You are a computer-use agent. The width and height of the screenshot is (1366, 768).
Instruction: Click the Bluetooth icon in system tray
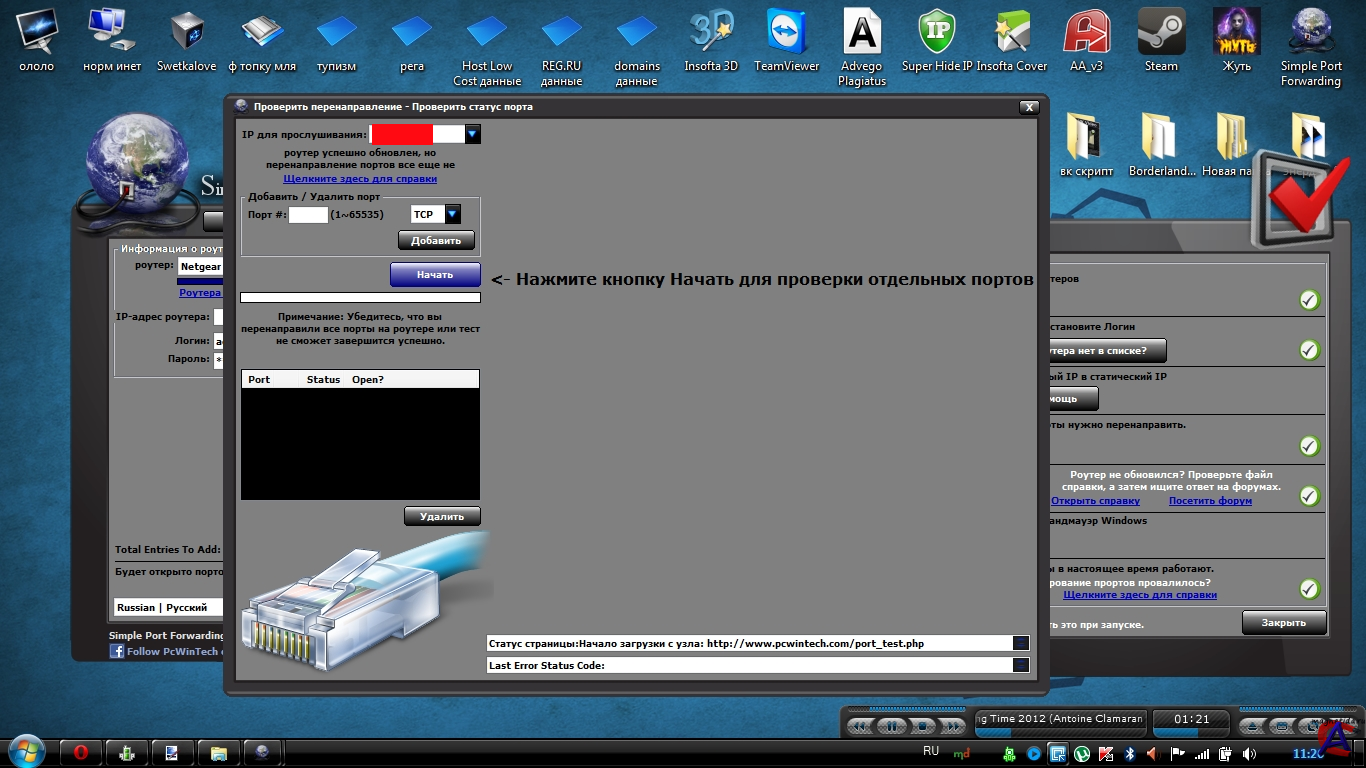(x=1130, y=754)
